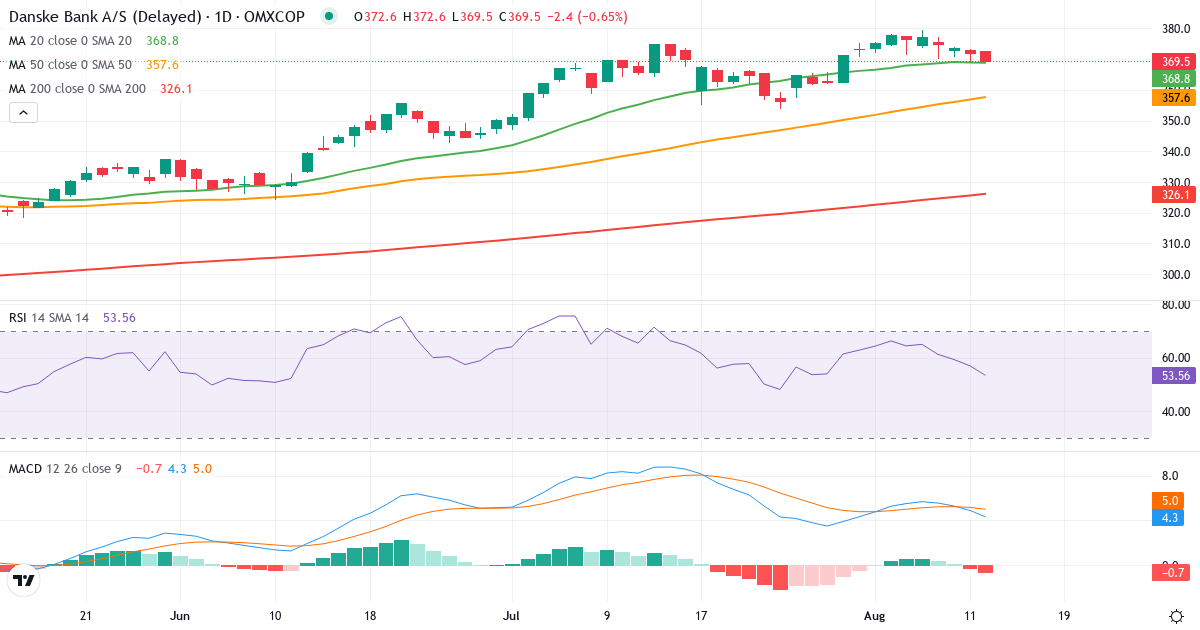Click the green market status dot

[x=329, y=16]
